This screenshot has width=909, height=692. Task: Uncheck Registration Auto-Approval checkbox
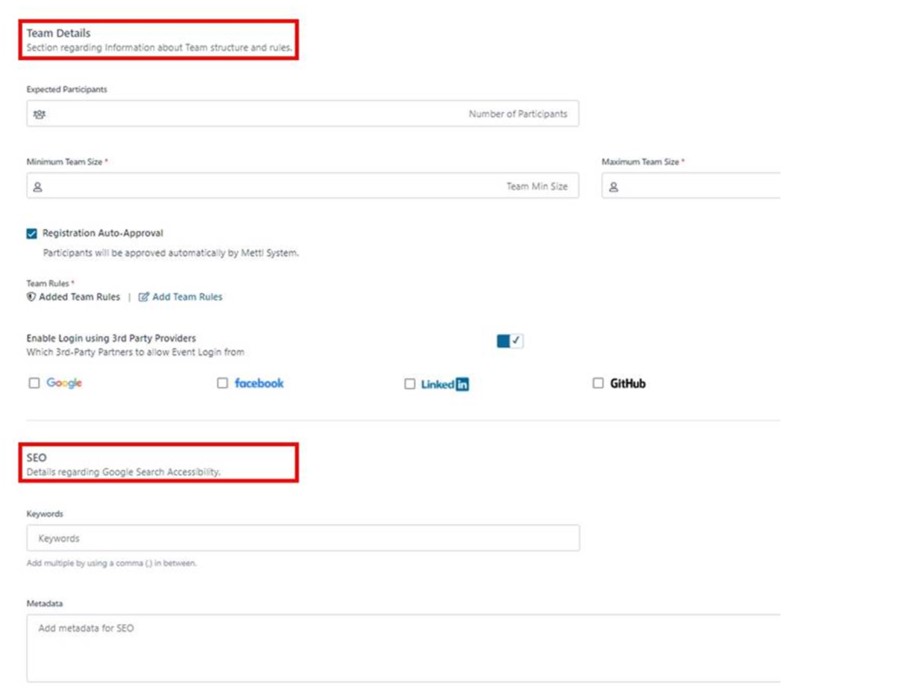[x=32, y=234]
